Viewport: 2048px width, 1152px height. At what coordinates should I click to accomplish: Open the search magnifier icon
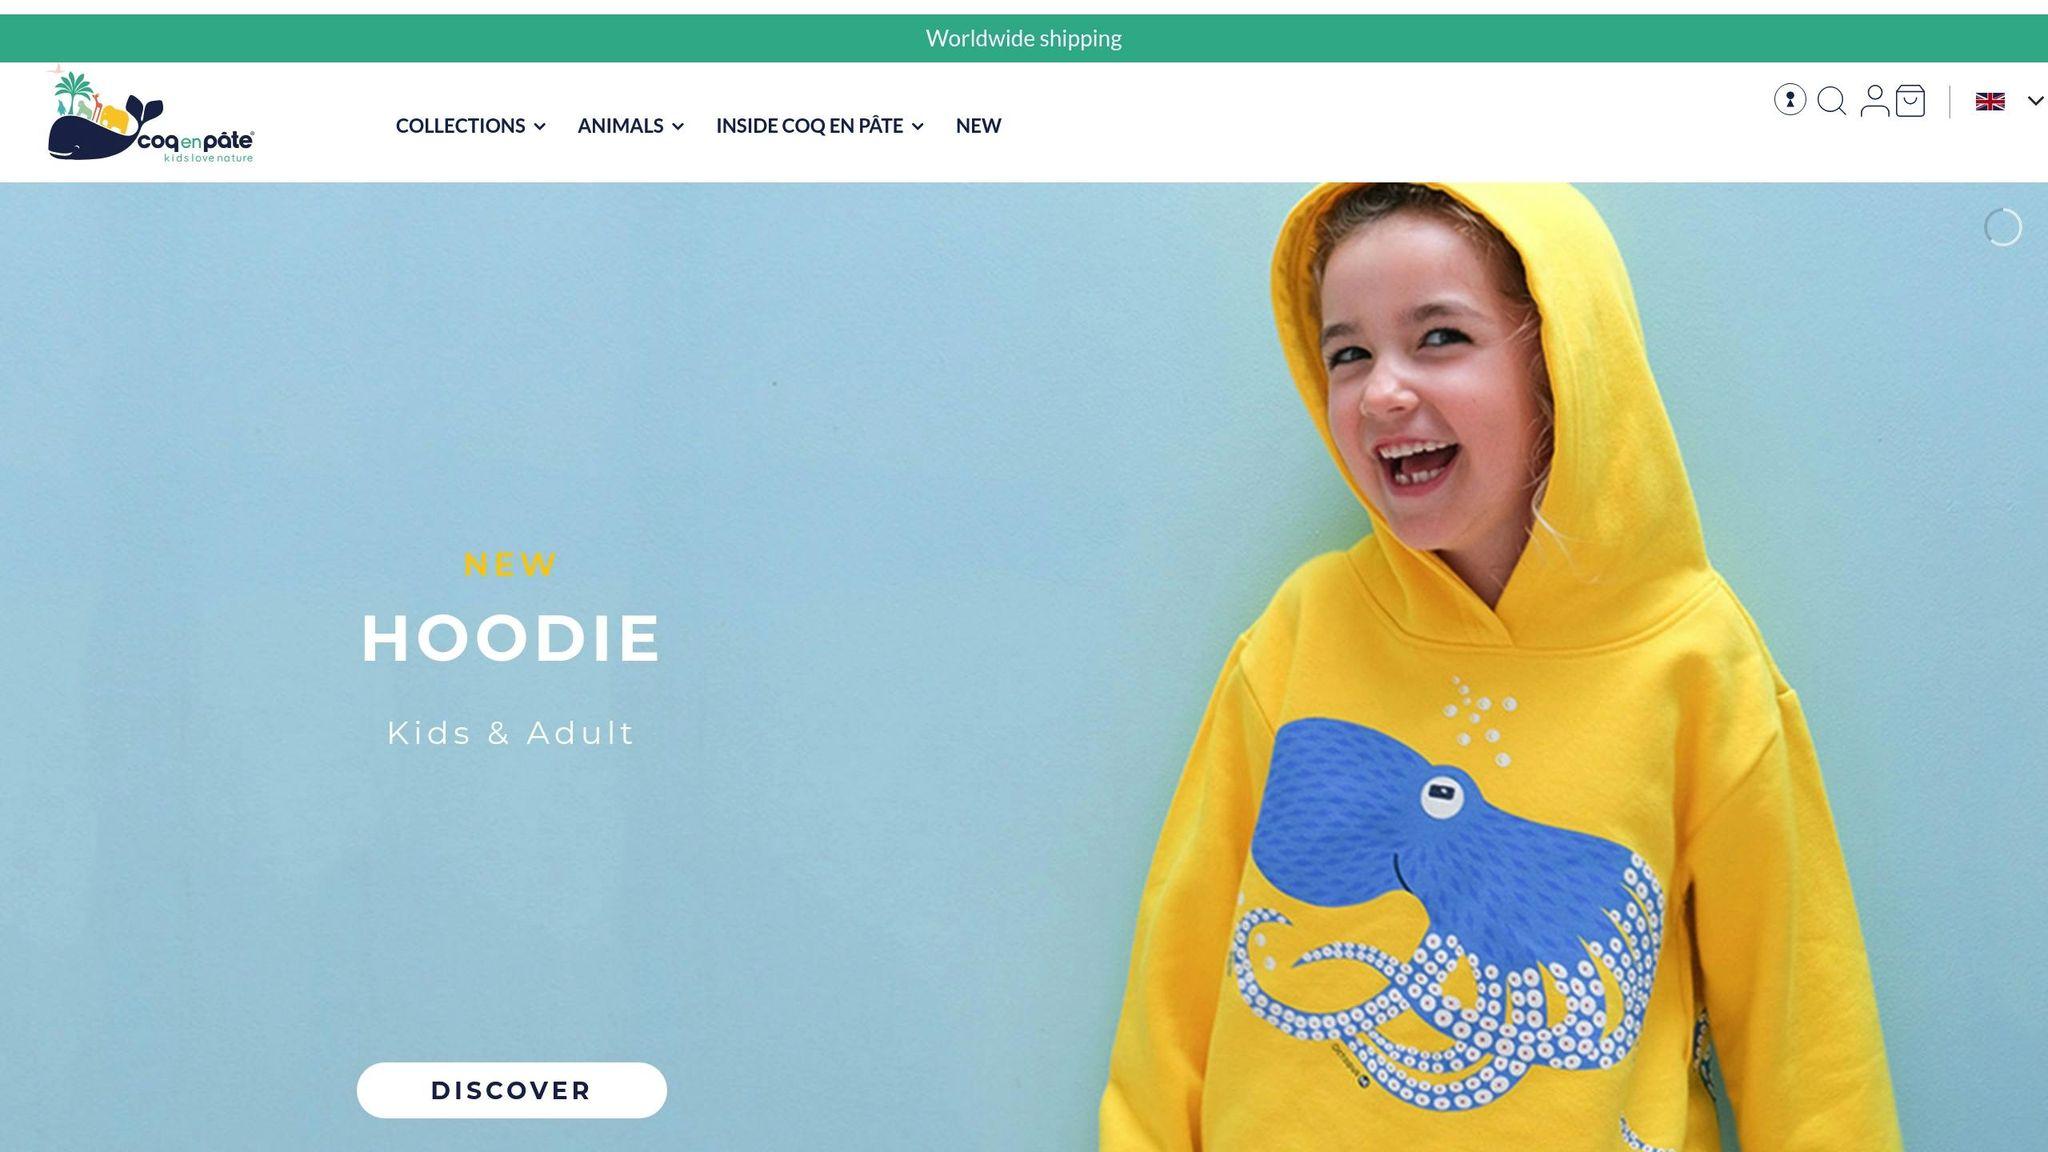point(1831,101)
